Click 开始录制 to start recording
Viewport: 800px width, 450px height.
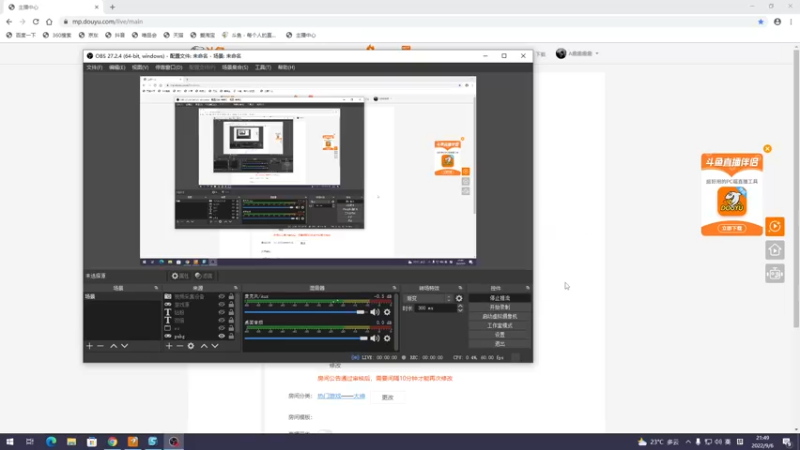pos(499,307)
